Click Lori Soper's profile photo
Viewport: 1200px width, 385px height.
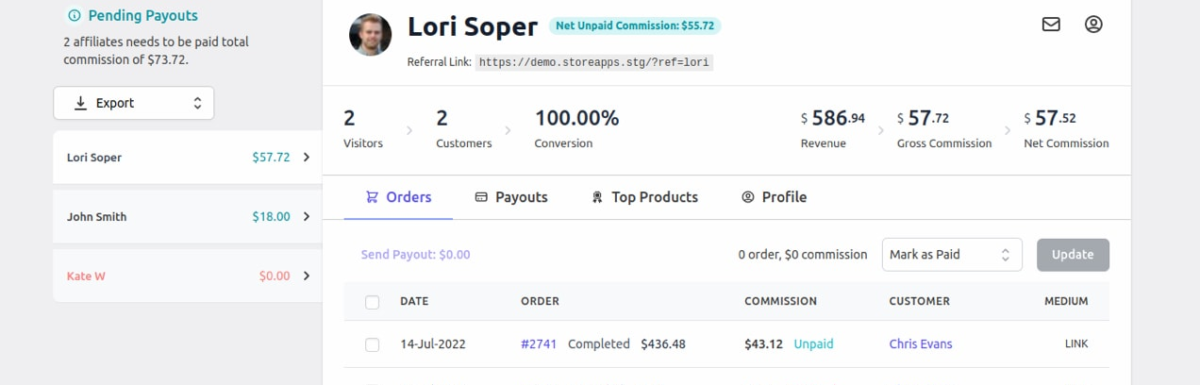click(x=370, y=35)
